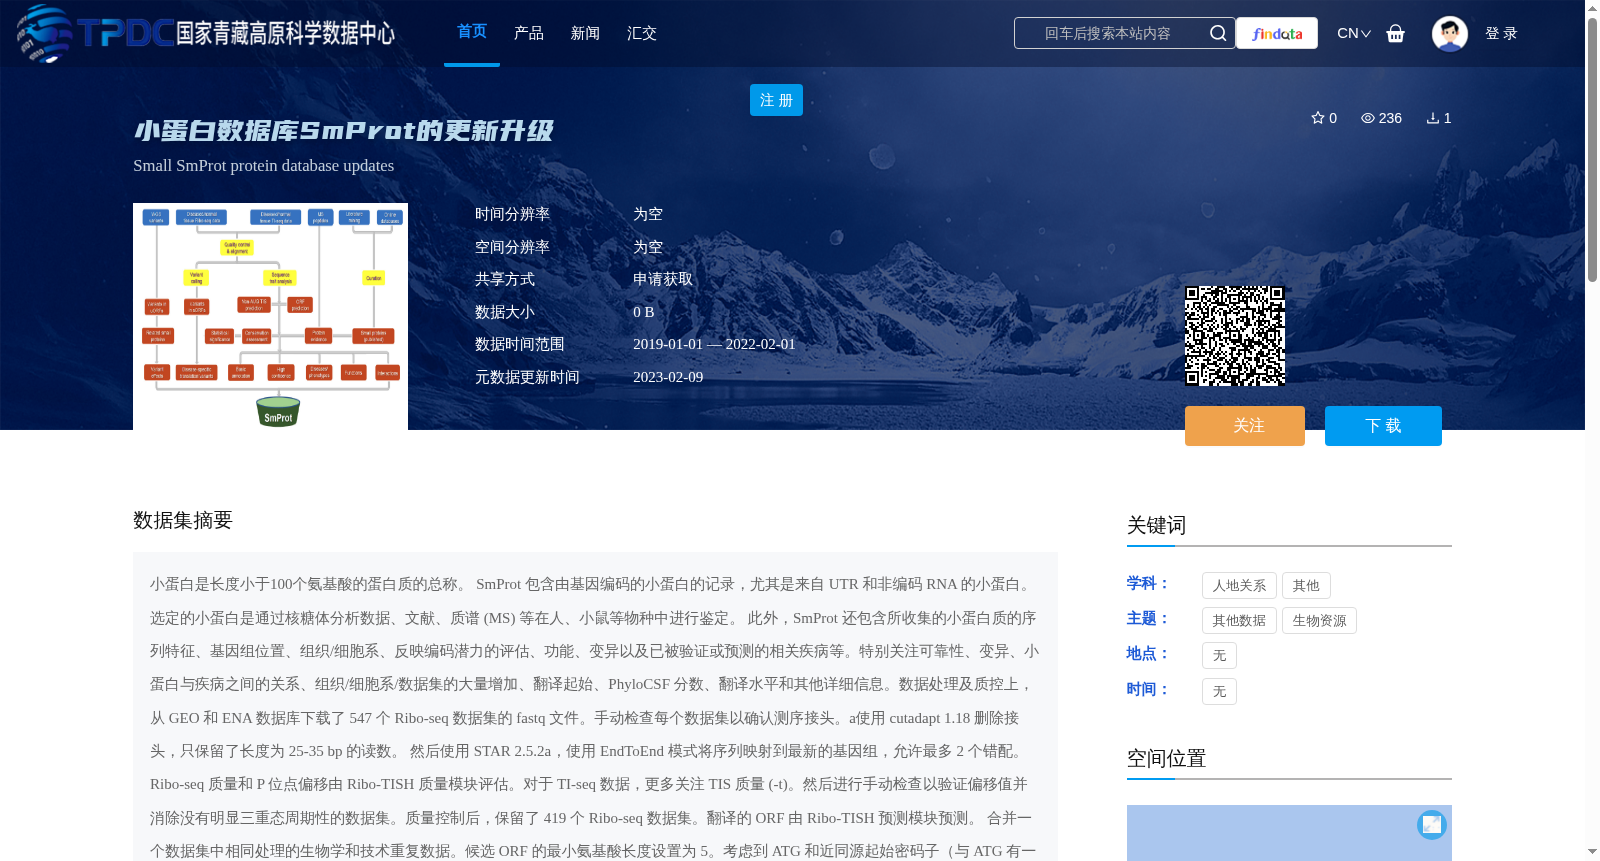Click the TPDC logo in the header
Viewport: 1600px width, 861px height.
click(205, 33)
